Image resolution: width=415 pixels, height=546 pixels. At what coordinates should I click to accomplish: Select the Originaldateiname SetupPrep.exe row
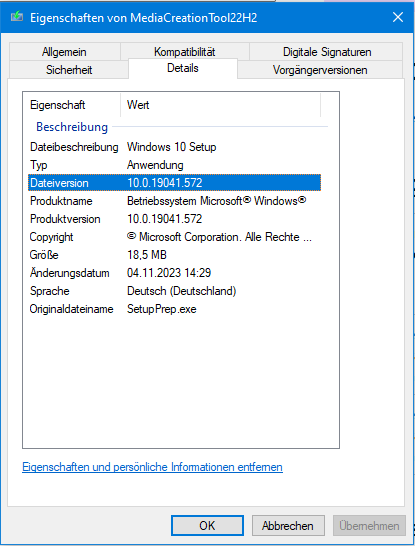tap(174, 309)
